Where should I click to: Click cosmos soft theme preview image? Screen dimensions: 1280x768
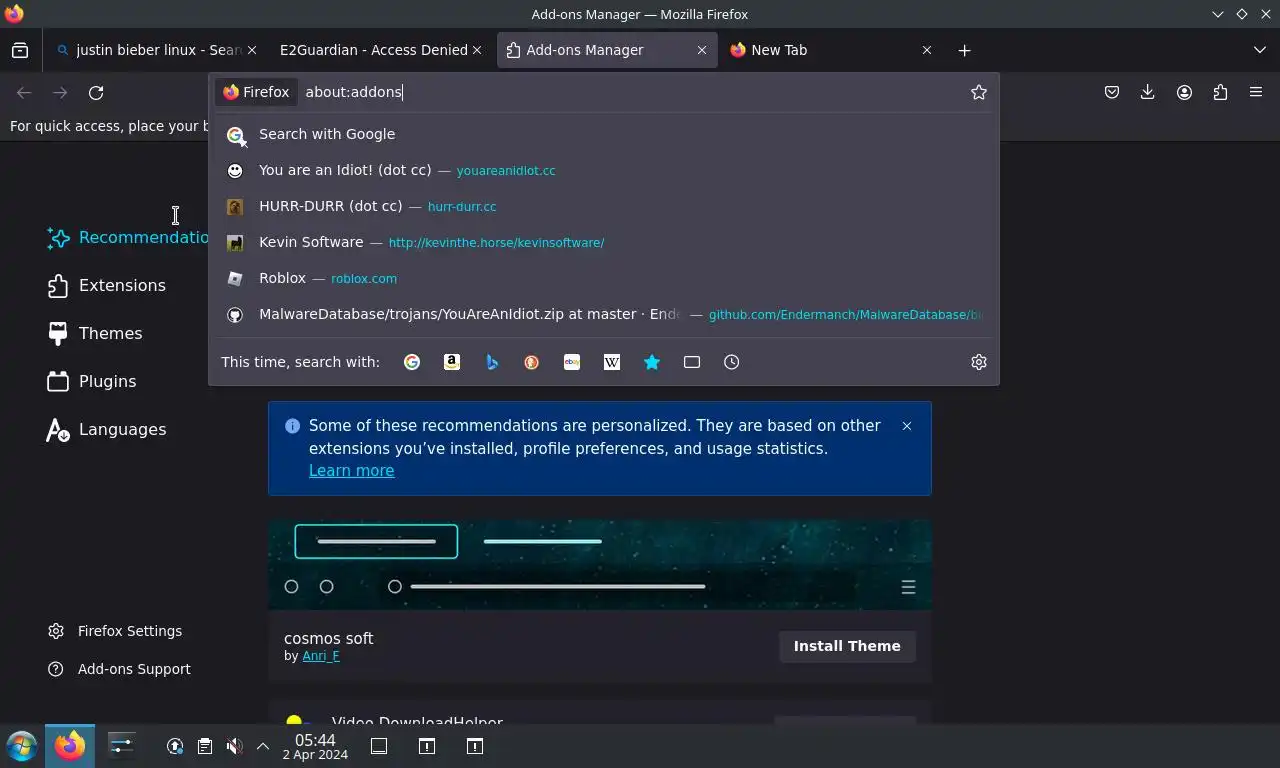point(600,564)
